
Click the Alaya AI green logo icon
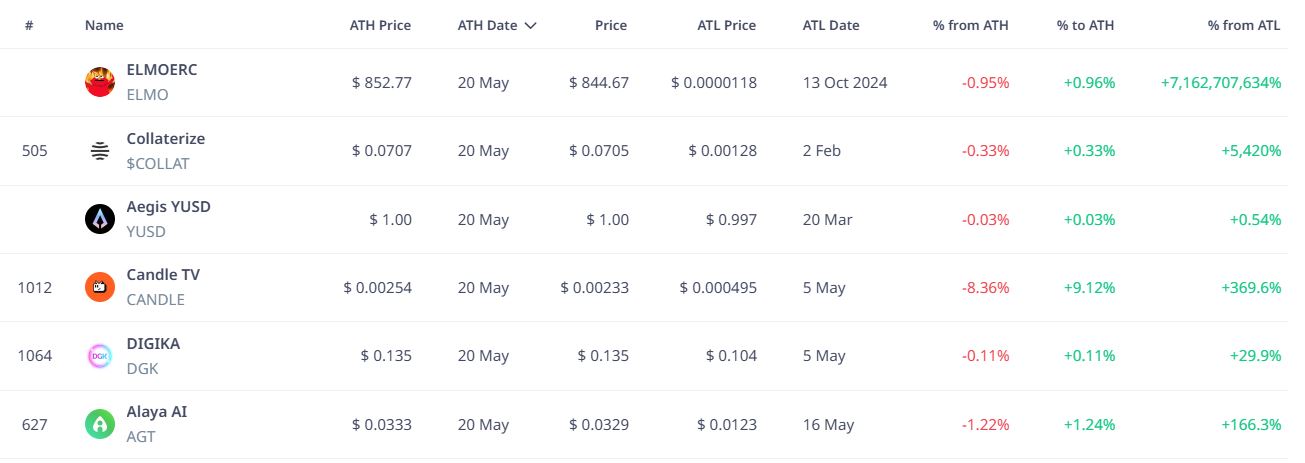click(x=100, y=424)
